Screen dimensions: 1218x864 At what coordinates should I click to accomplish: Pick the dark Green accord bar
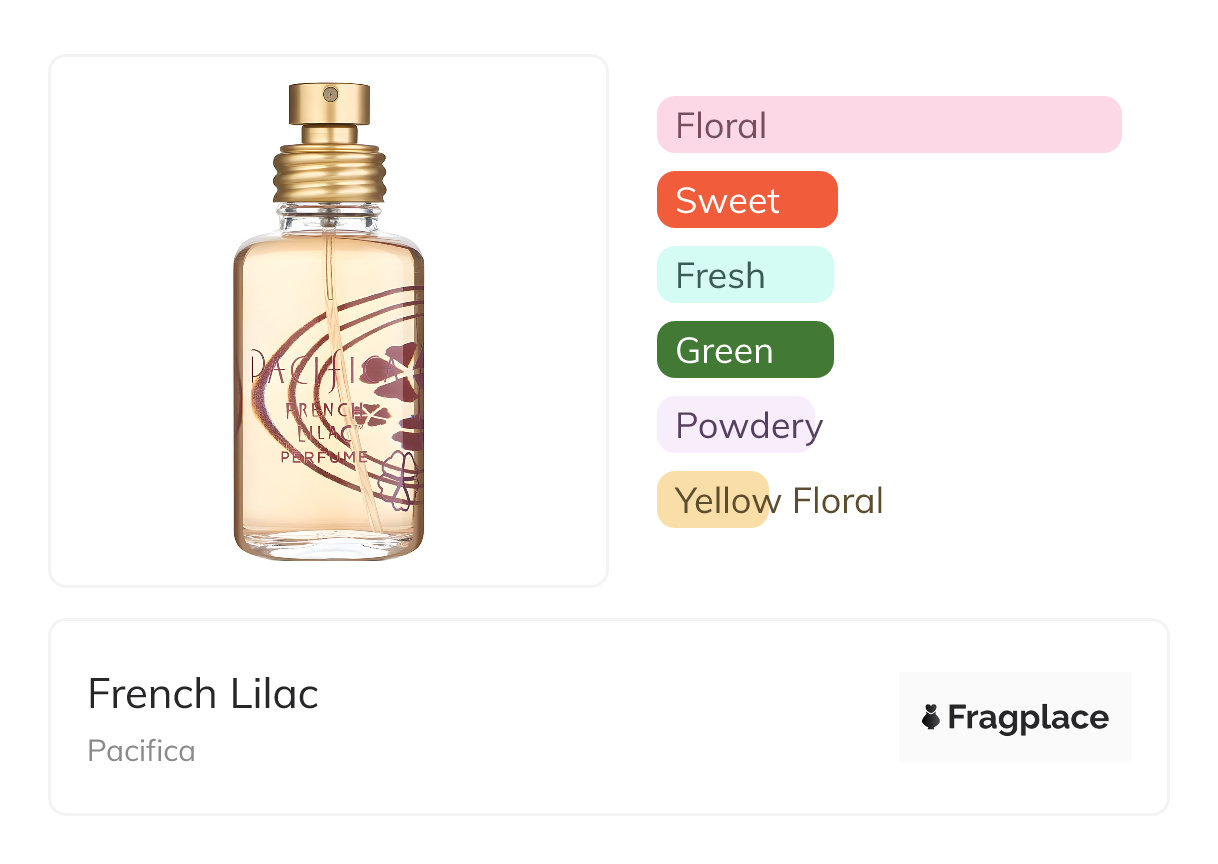[744, 350]
